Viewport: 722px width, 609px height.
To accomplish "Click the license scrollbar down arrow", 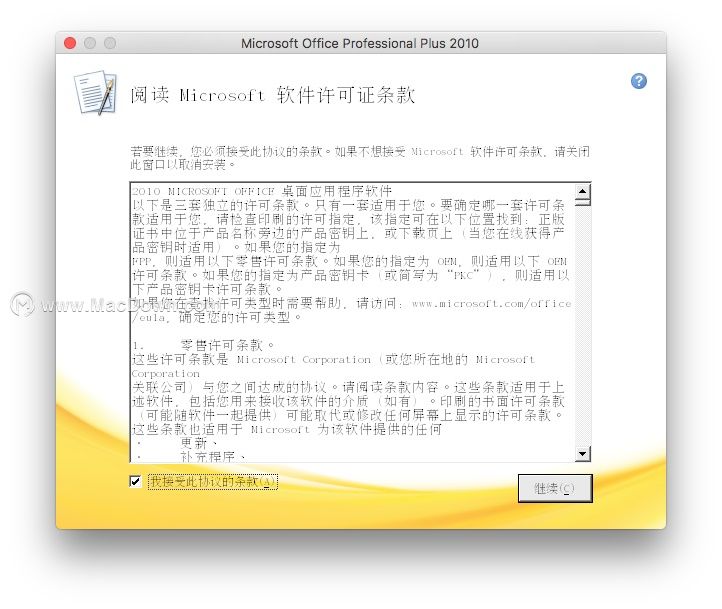I will pyautogui.click(x=582, y=454).
